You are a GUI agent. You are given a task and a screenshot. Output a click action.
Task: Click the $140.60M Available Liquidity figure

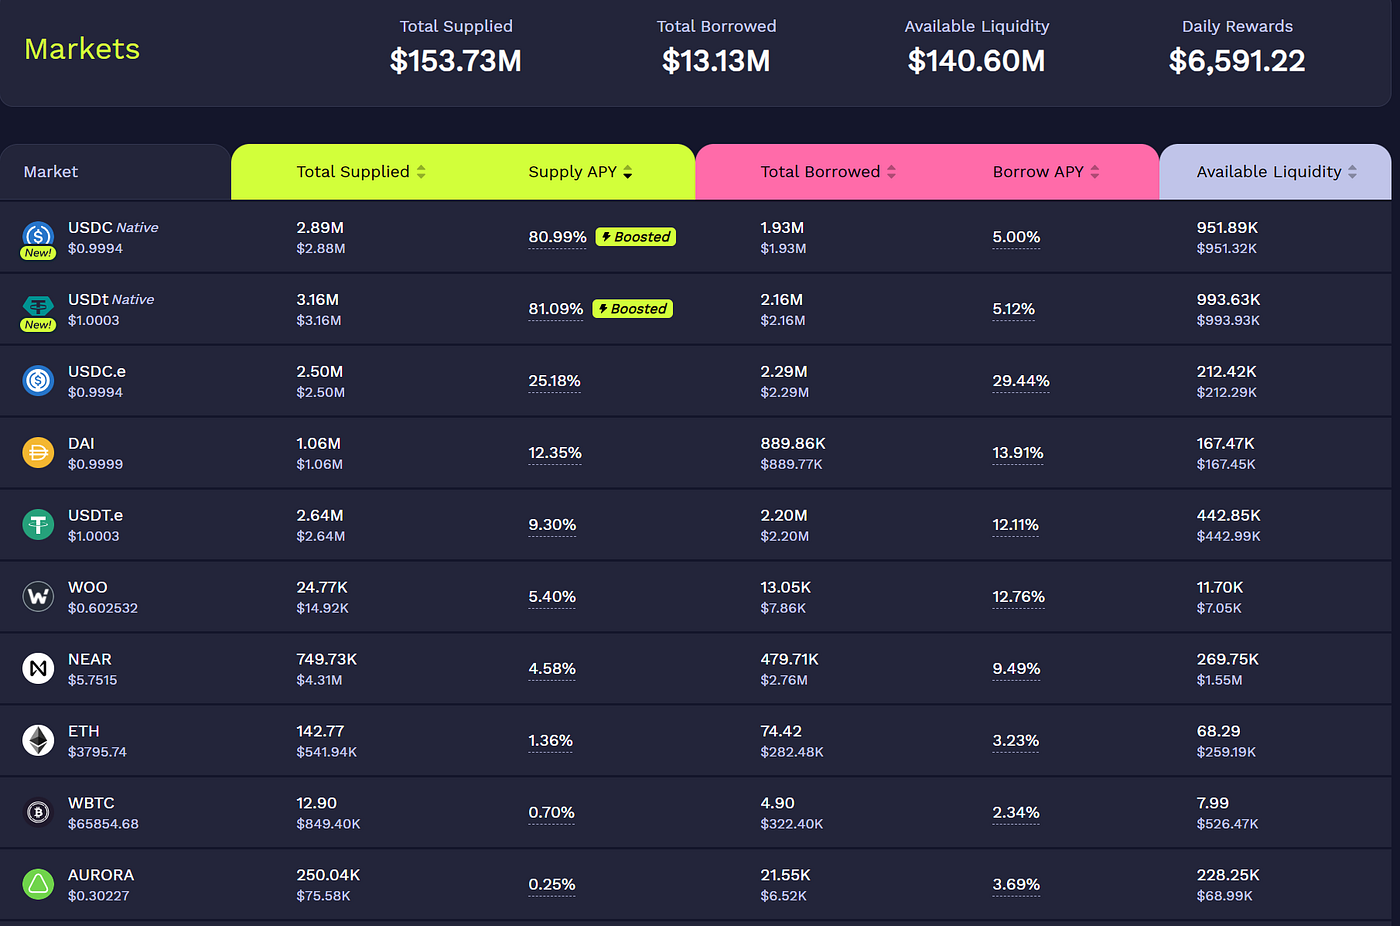[x=977, y=61]
